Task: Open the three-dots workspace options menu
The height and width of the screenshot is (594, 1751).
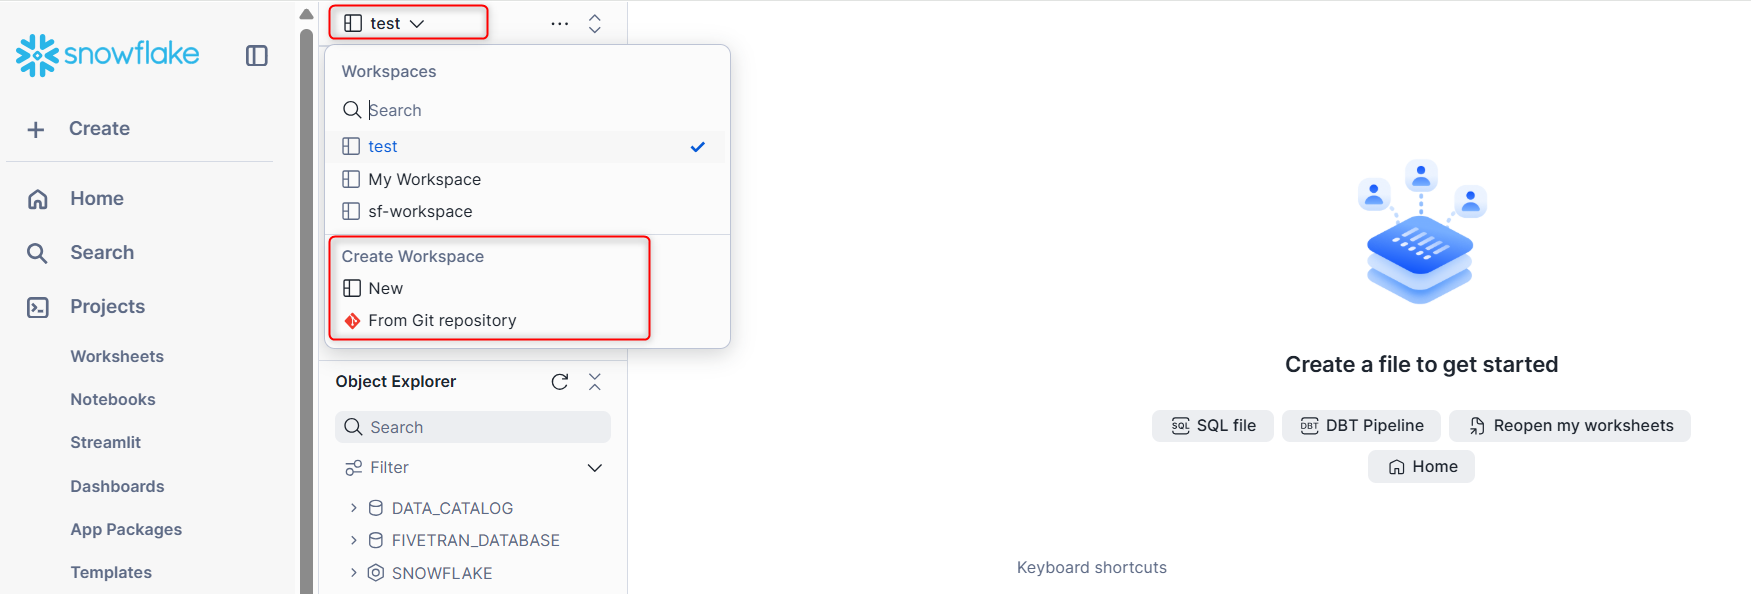Action: point(560,24)
